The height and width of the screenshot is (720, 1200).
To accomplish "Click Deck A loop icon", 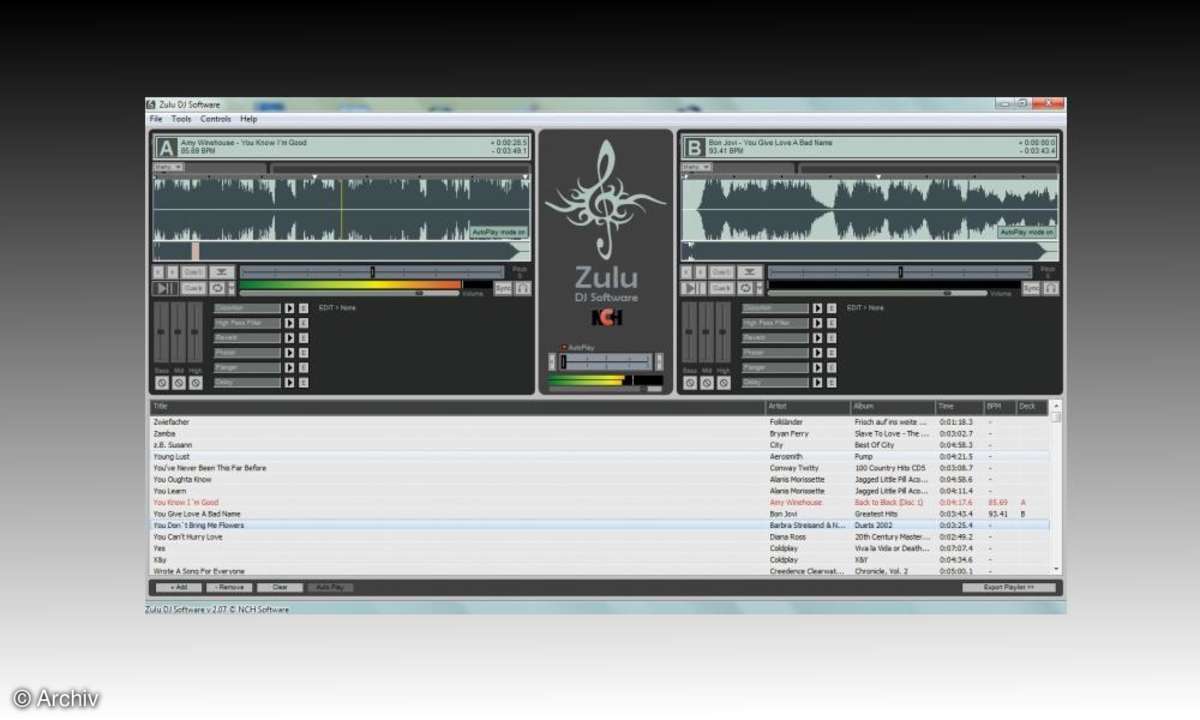I will point(217,288).
